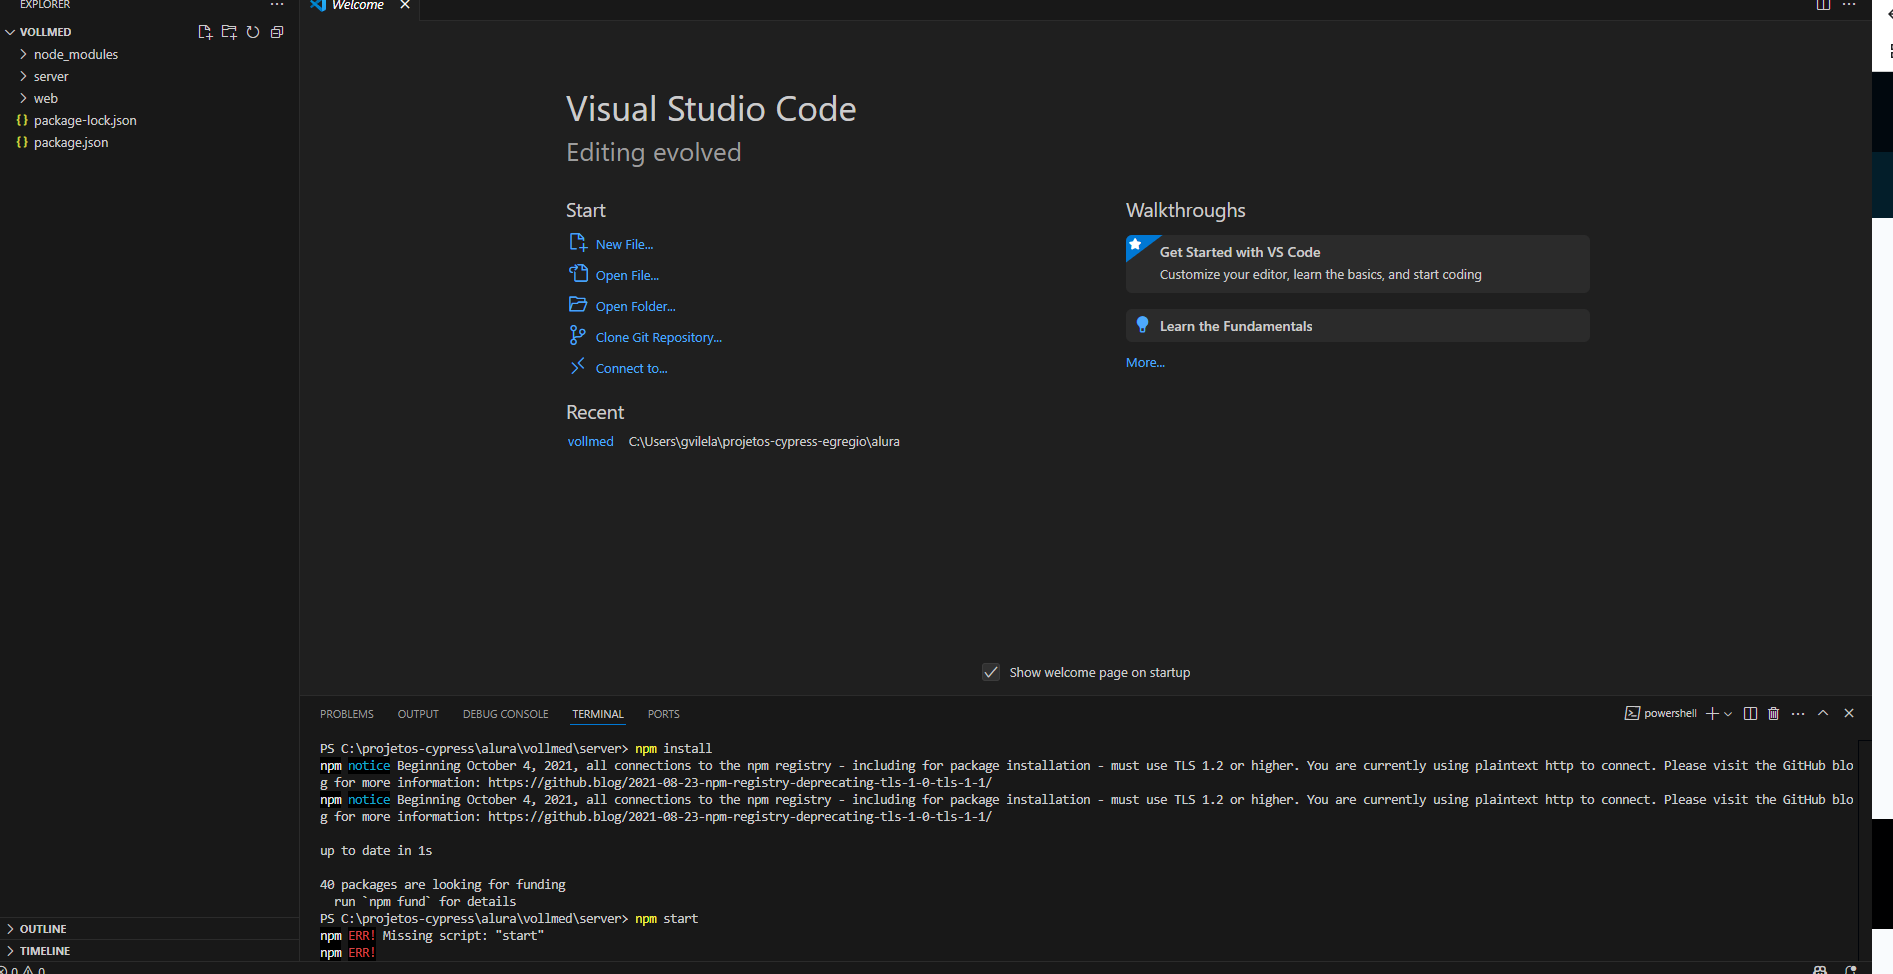Image resolution: width=1893 pixels, height=974 pixels.
Task: Kill the terminal with trash icon
Action: coord(1774,713)
